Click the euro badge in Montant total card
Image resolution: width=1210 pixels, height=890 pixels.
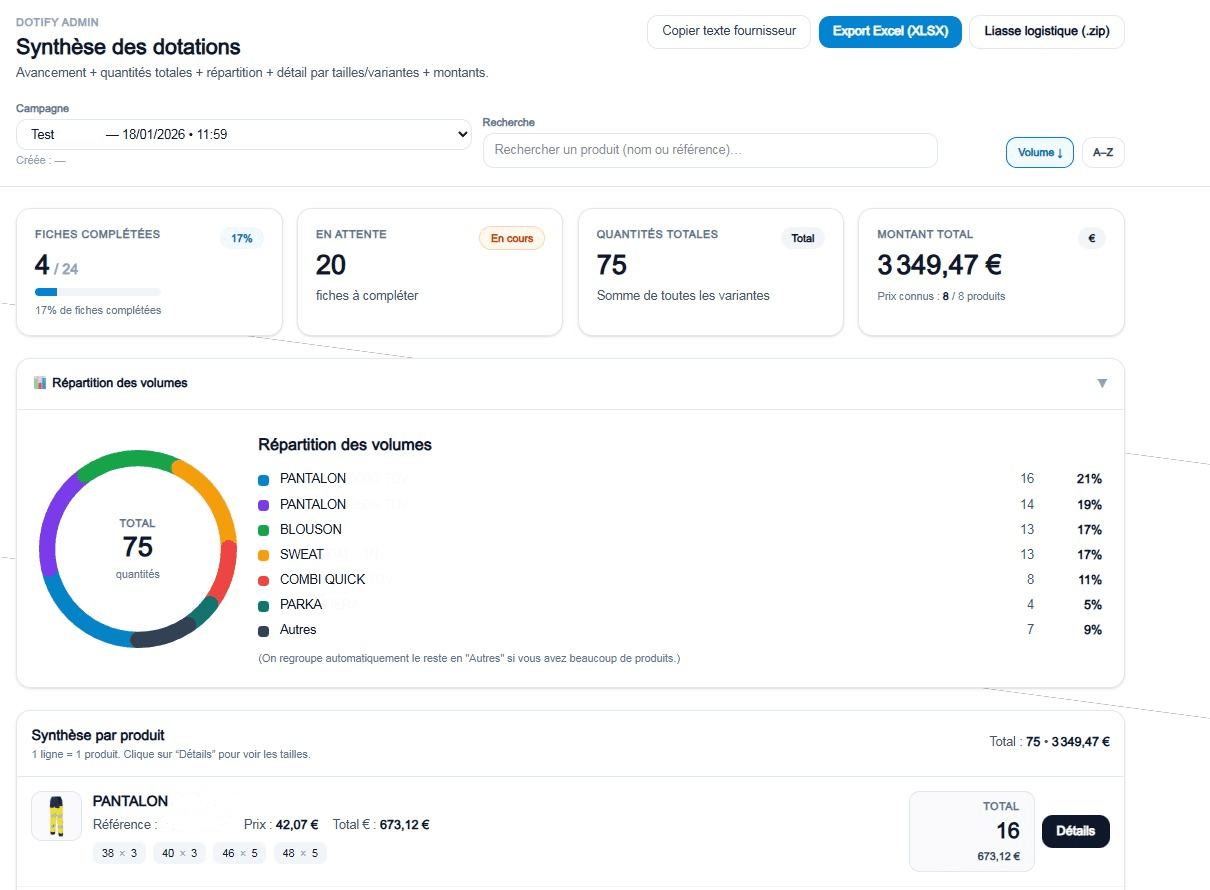tap(1092, 238)
